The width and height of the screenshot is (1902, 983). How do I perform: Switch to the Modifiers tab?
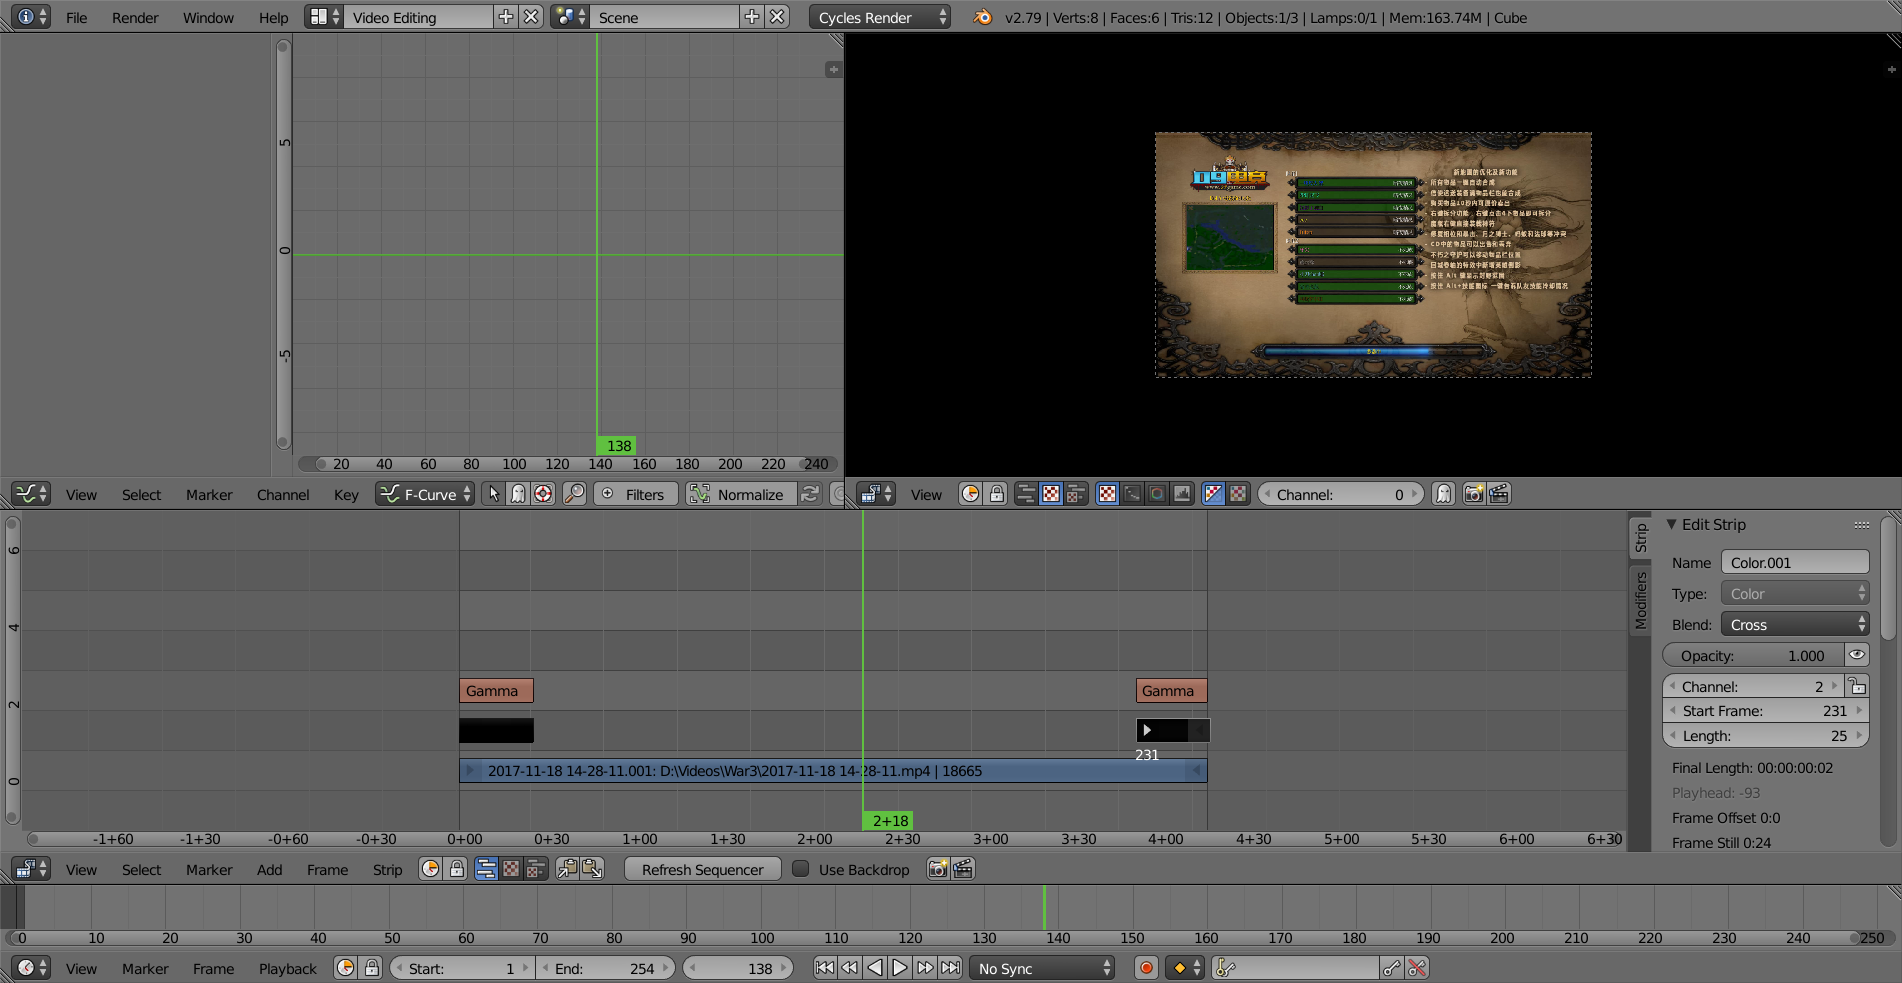[x=1640, y=600]
